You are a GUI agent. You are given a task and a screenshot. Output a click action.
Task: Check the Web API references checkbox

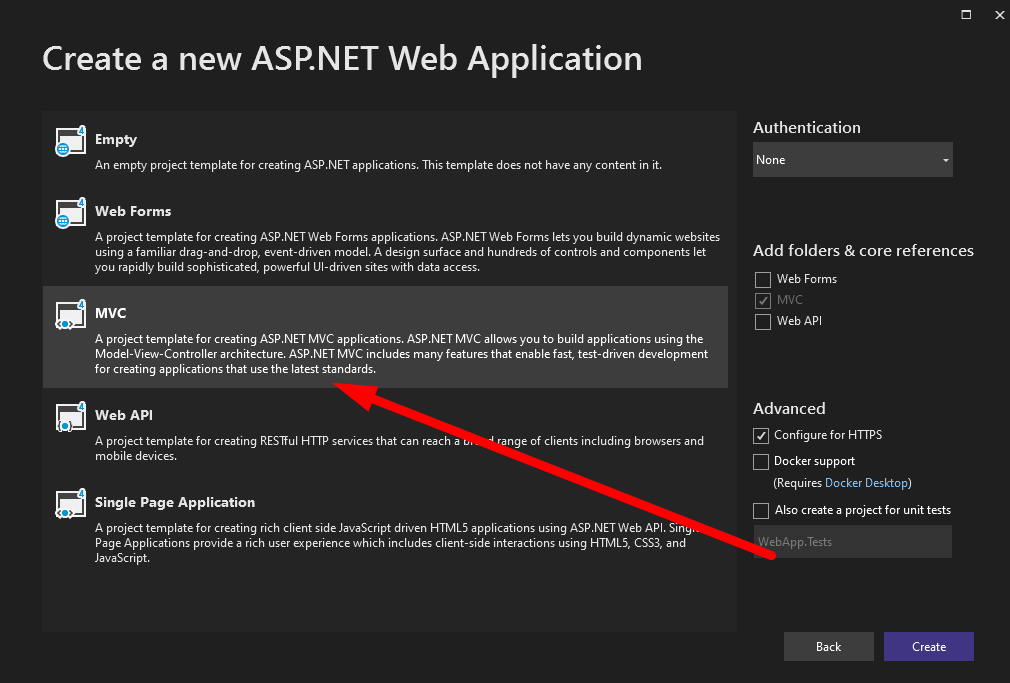763,321
